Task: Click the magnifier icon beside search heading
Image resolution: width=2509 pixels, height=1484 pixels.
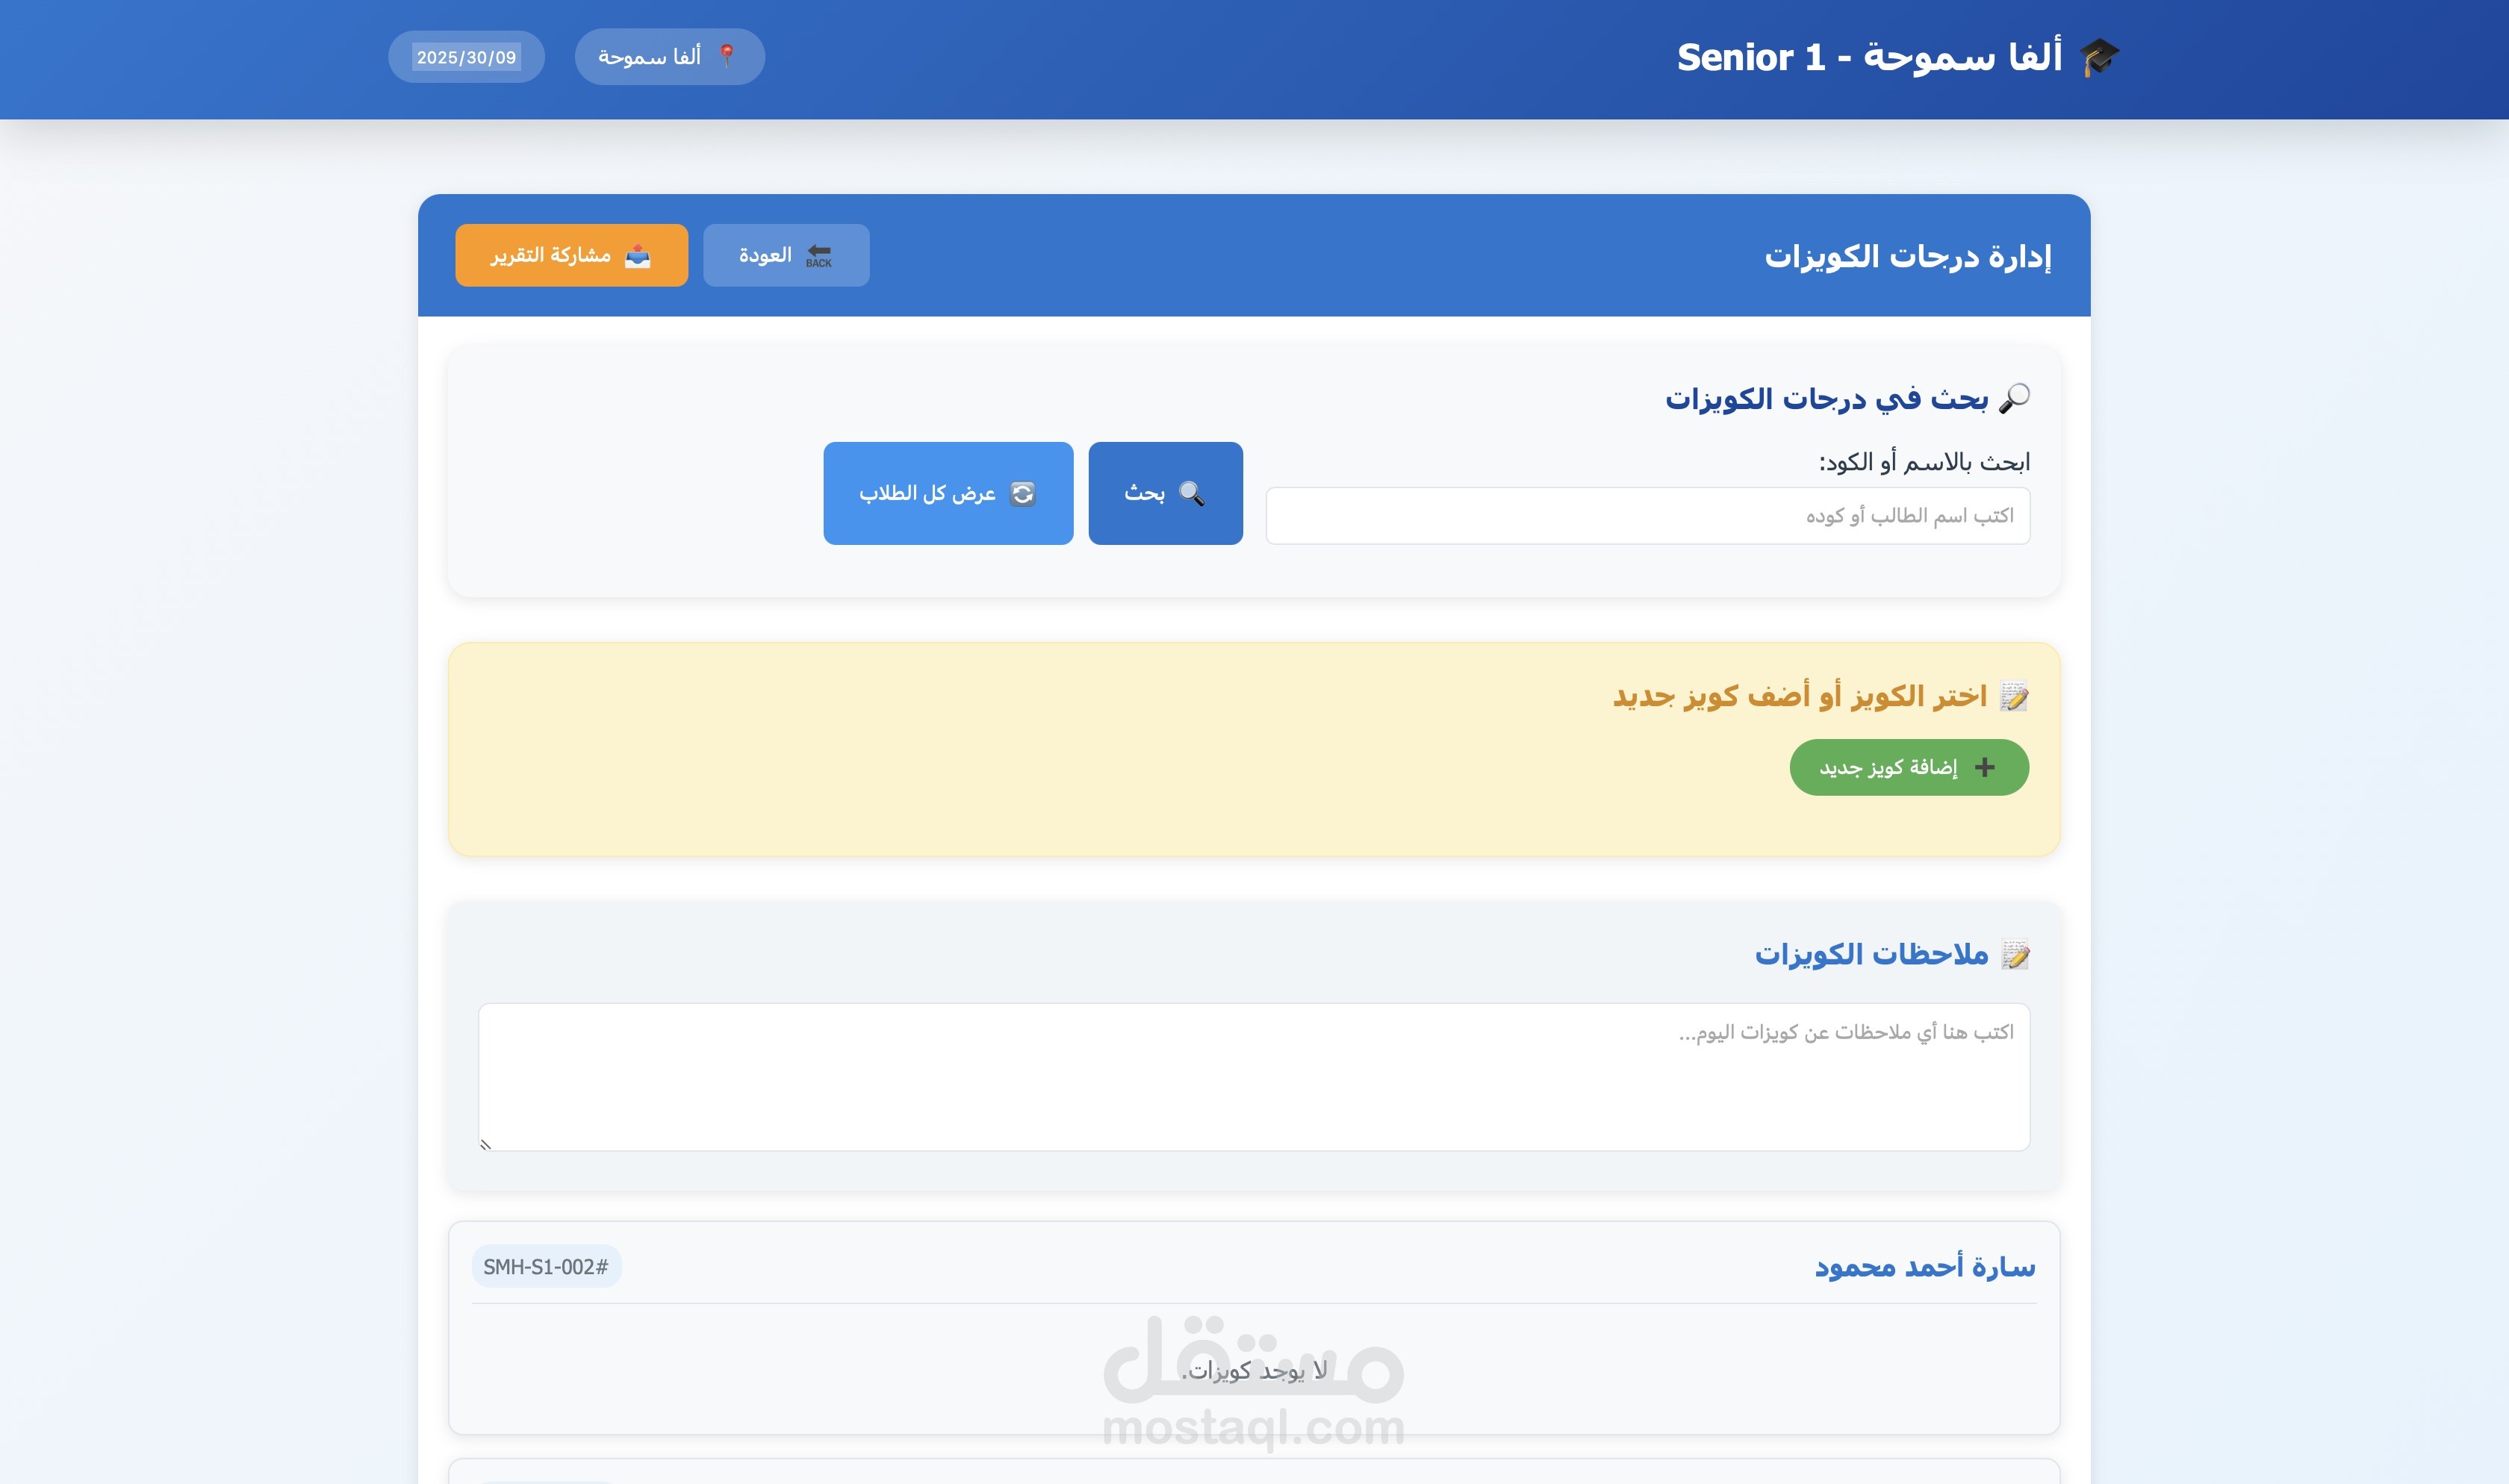Action: coord(2013,398)
